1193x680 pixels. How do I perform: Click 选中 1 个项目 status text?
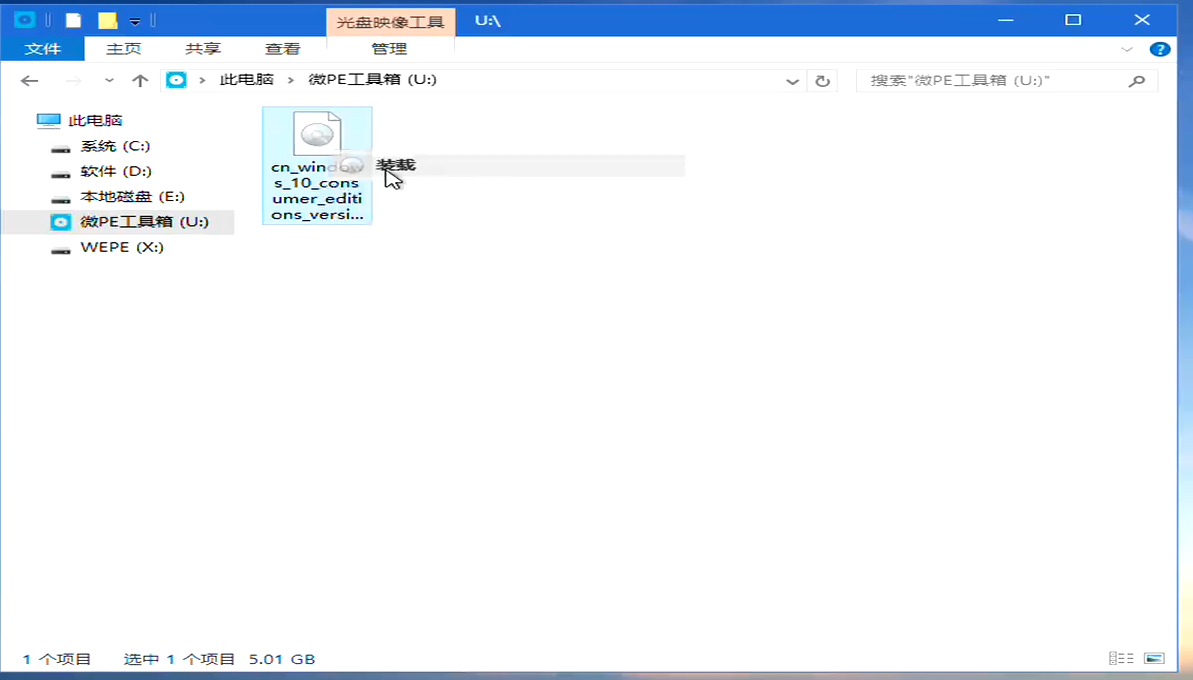pyautogui.click(x=180, y=659)
